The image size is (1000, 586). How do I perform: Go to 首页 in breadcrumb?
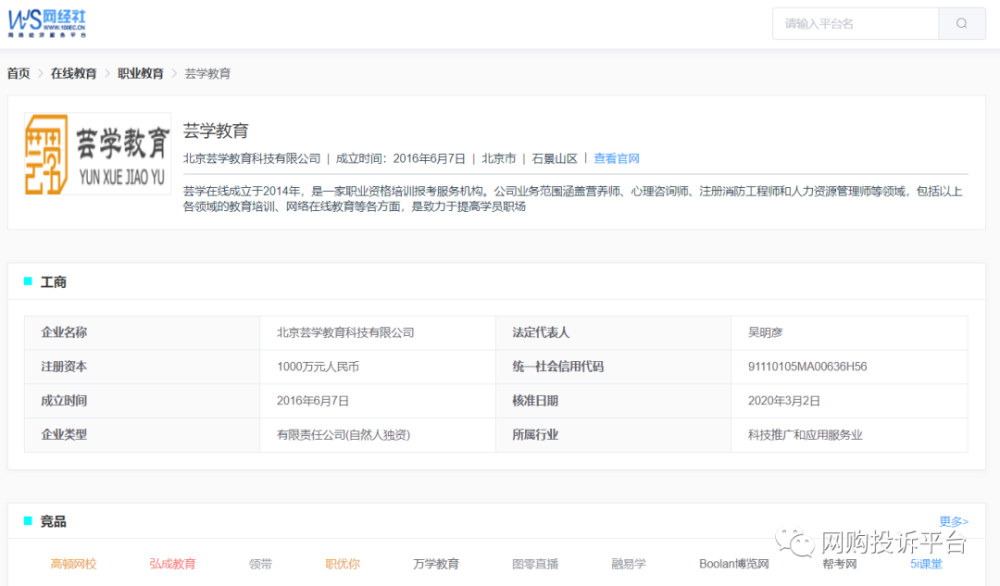[x=18, y=74]
